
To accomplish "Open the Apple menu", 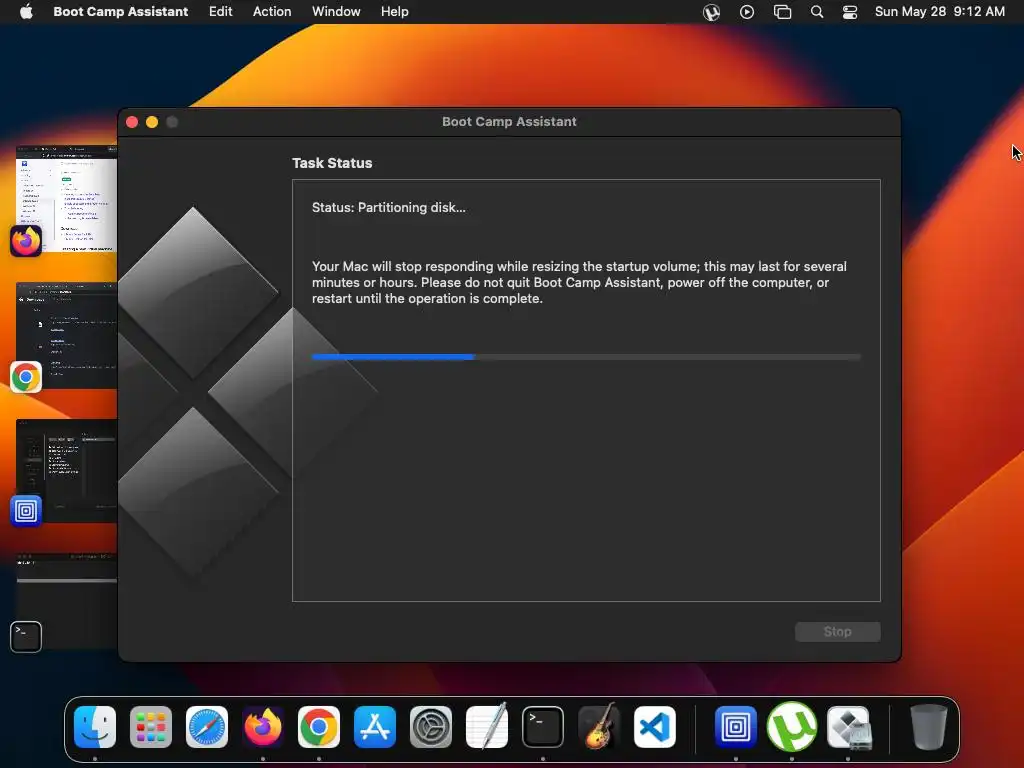I will click(x=26, y=12).
